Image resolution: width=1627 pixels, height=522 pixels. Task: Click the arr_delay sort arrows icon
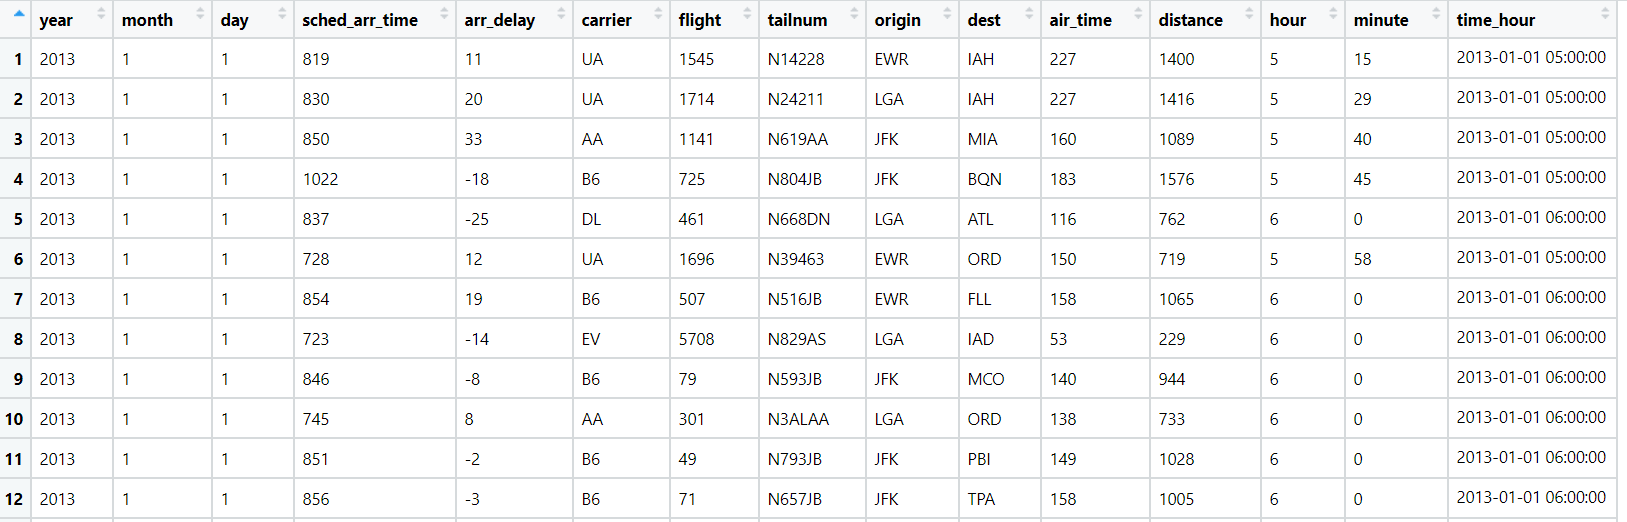coord(561,14)
